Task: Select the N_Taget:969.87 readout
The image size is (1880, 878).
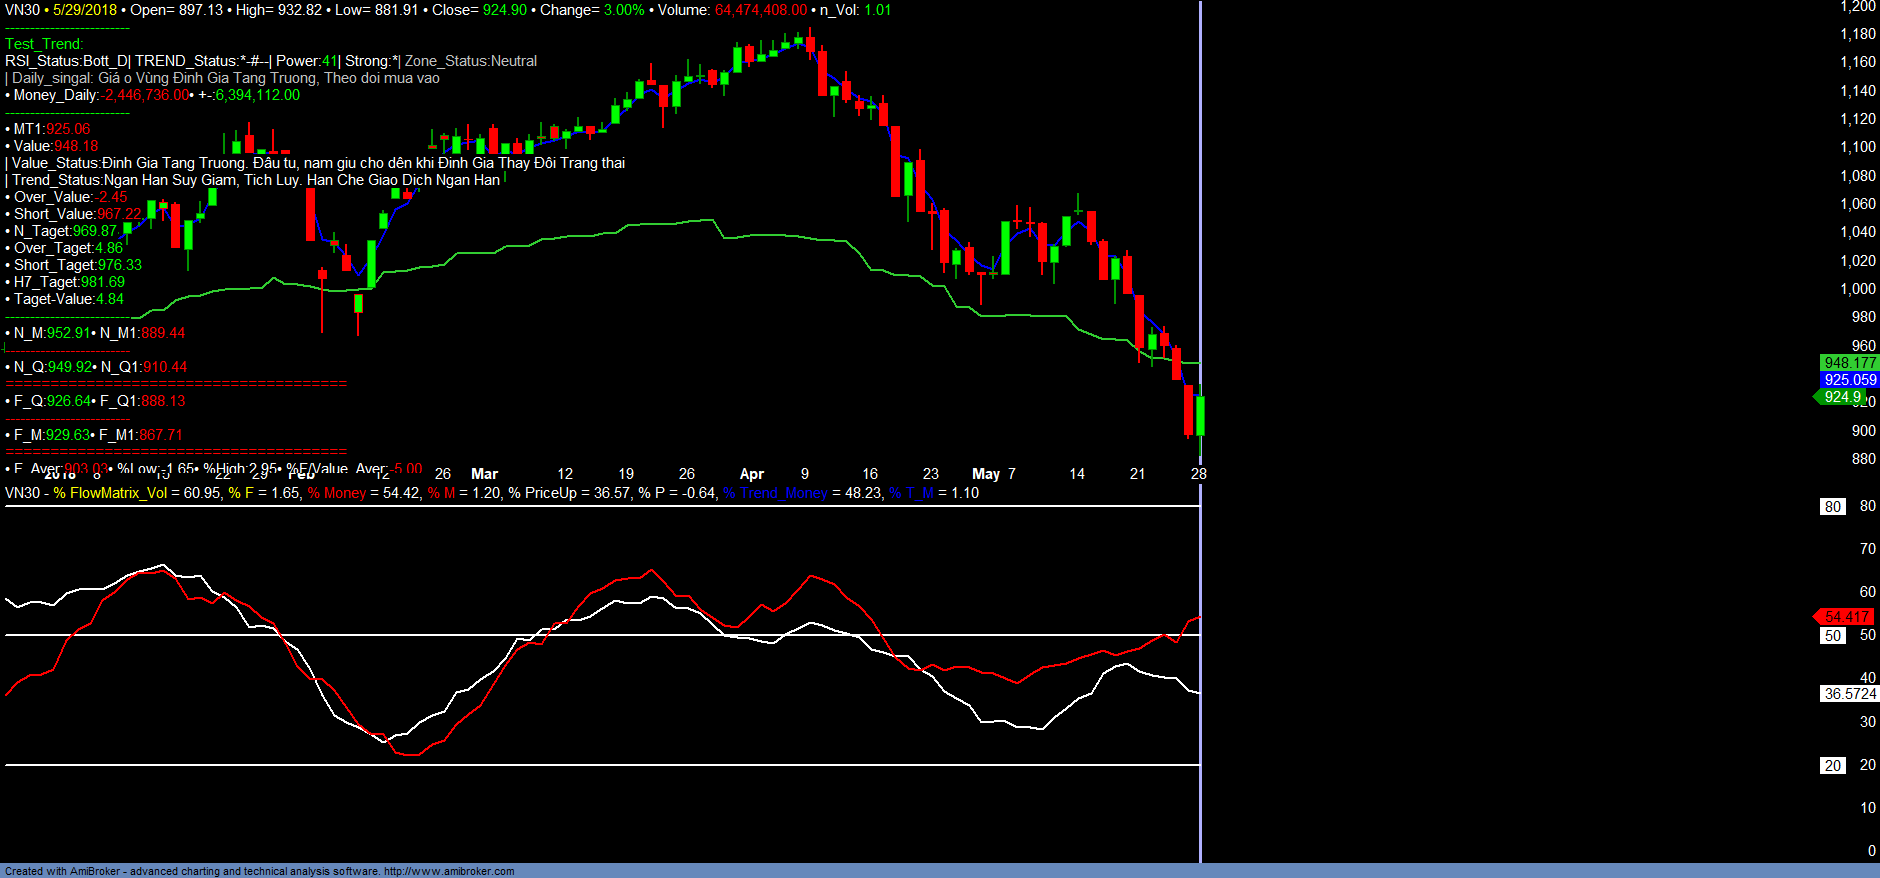Action: point(65,231)
